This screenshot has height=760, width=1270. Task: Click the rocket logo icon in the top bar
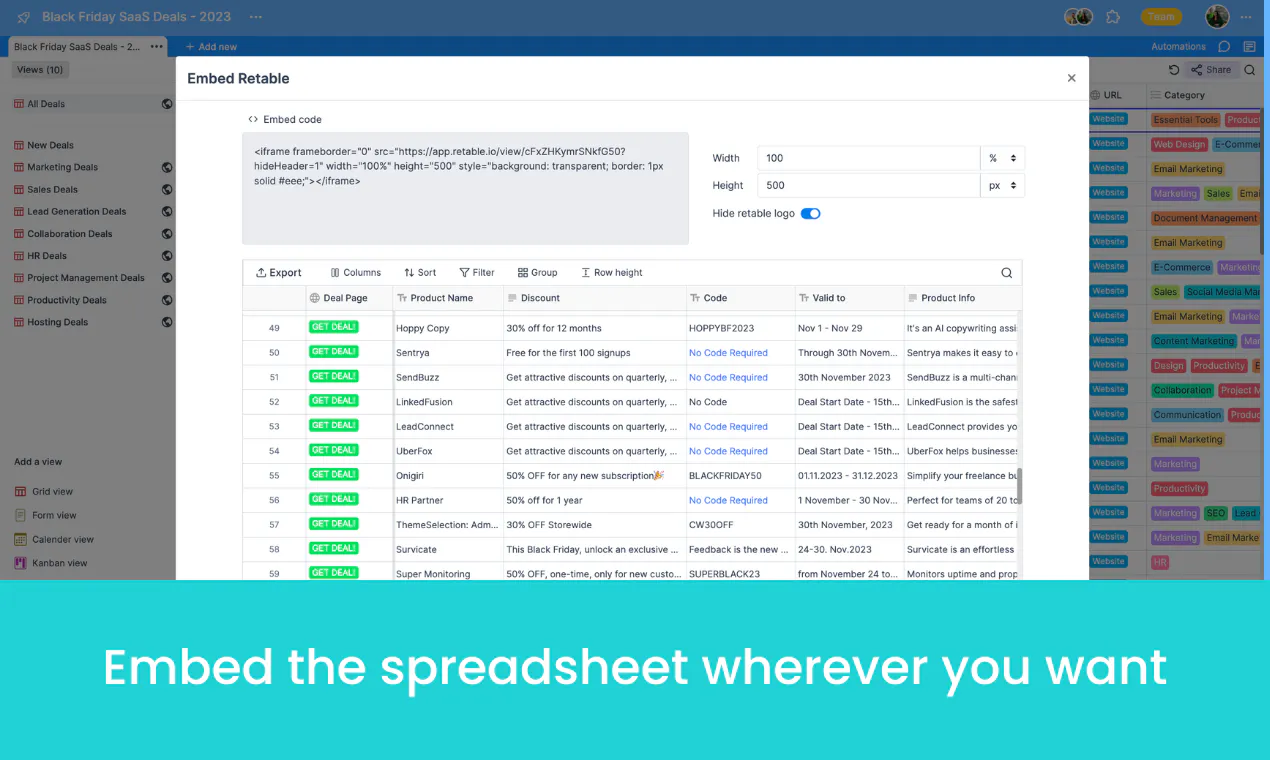coord(23,17)
